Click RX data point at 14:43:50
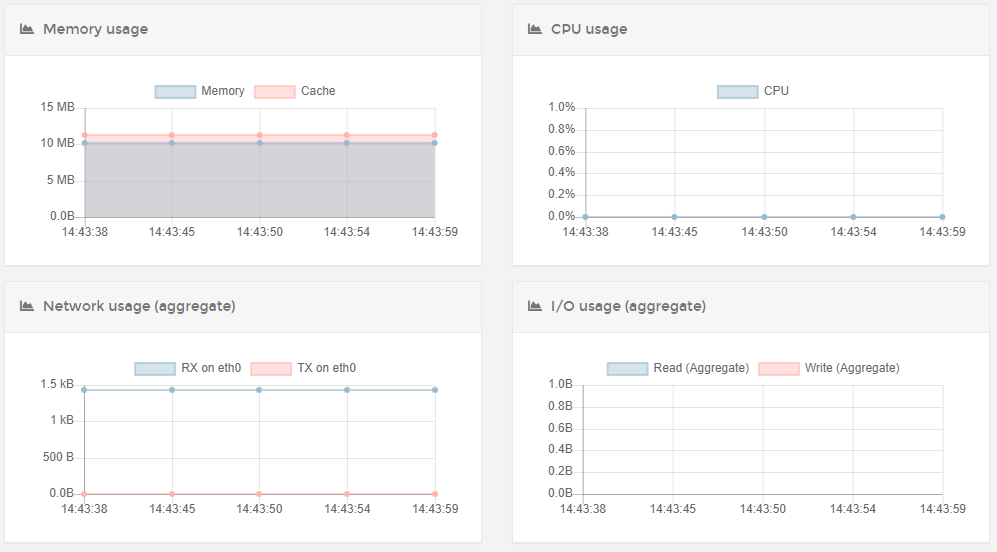Viewport: 997px width, 552px height. coord(259,390)
